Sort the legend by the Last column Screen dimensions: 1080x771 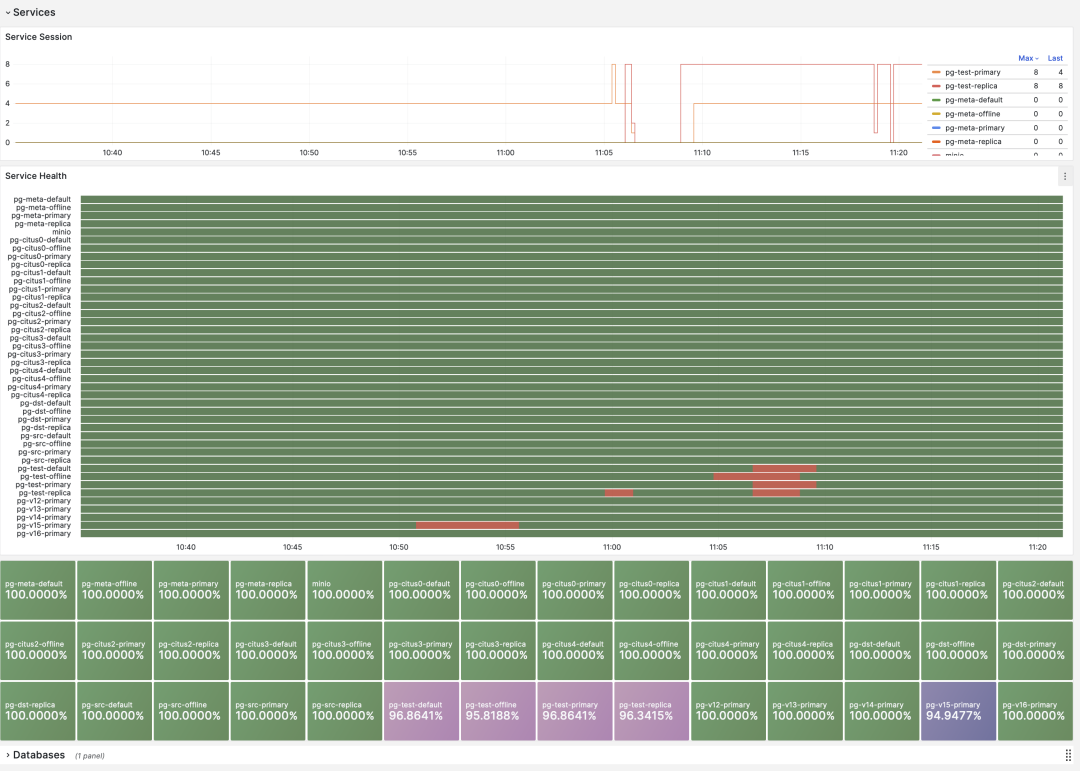tap(1055, 58)
